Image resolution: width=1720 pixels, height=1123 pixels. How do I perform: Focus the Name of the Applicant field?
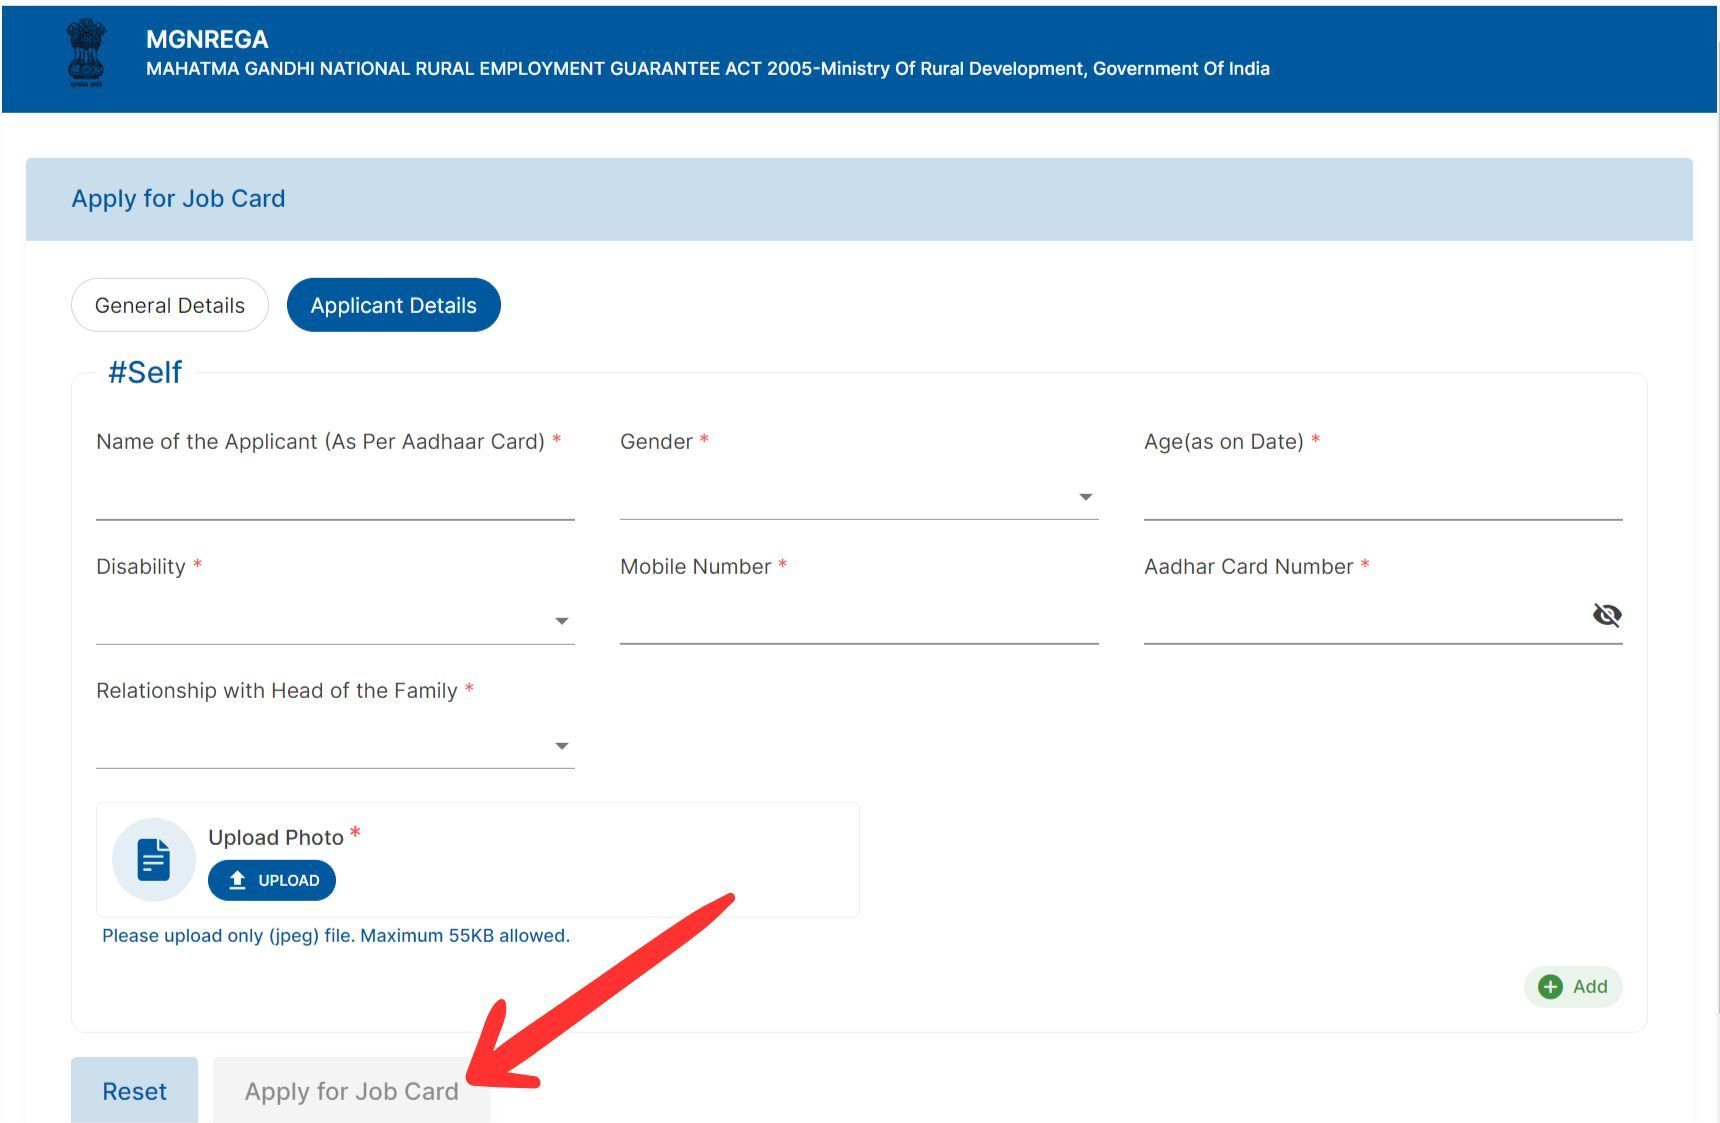334,496
